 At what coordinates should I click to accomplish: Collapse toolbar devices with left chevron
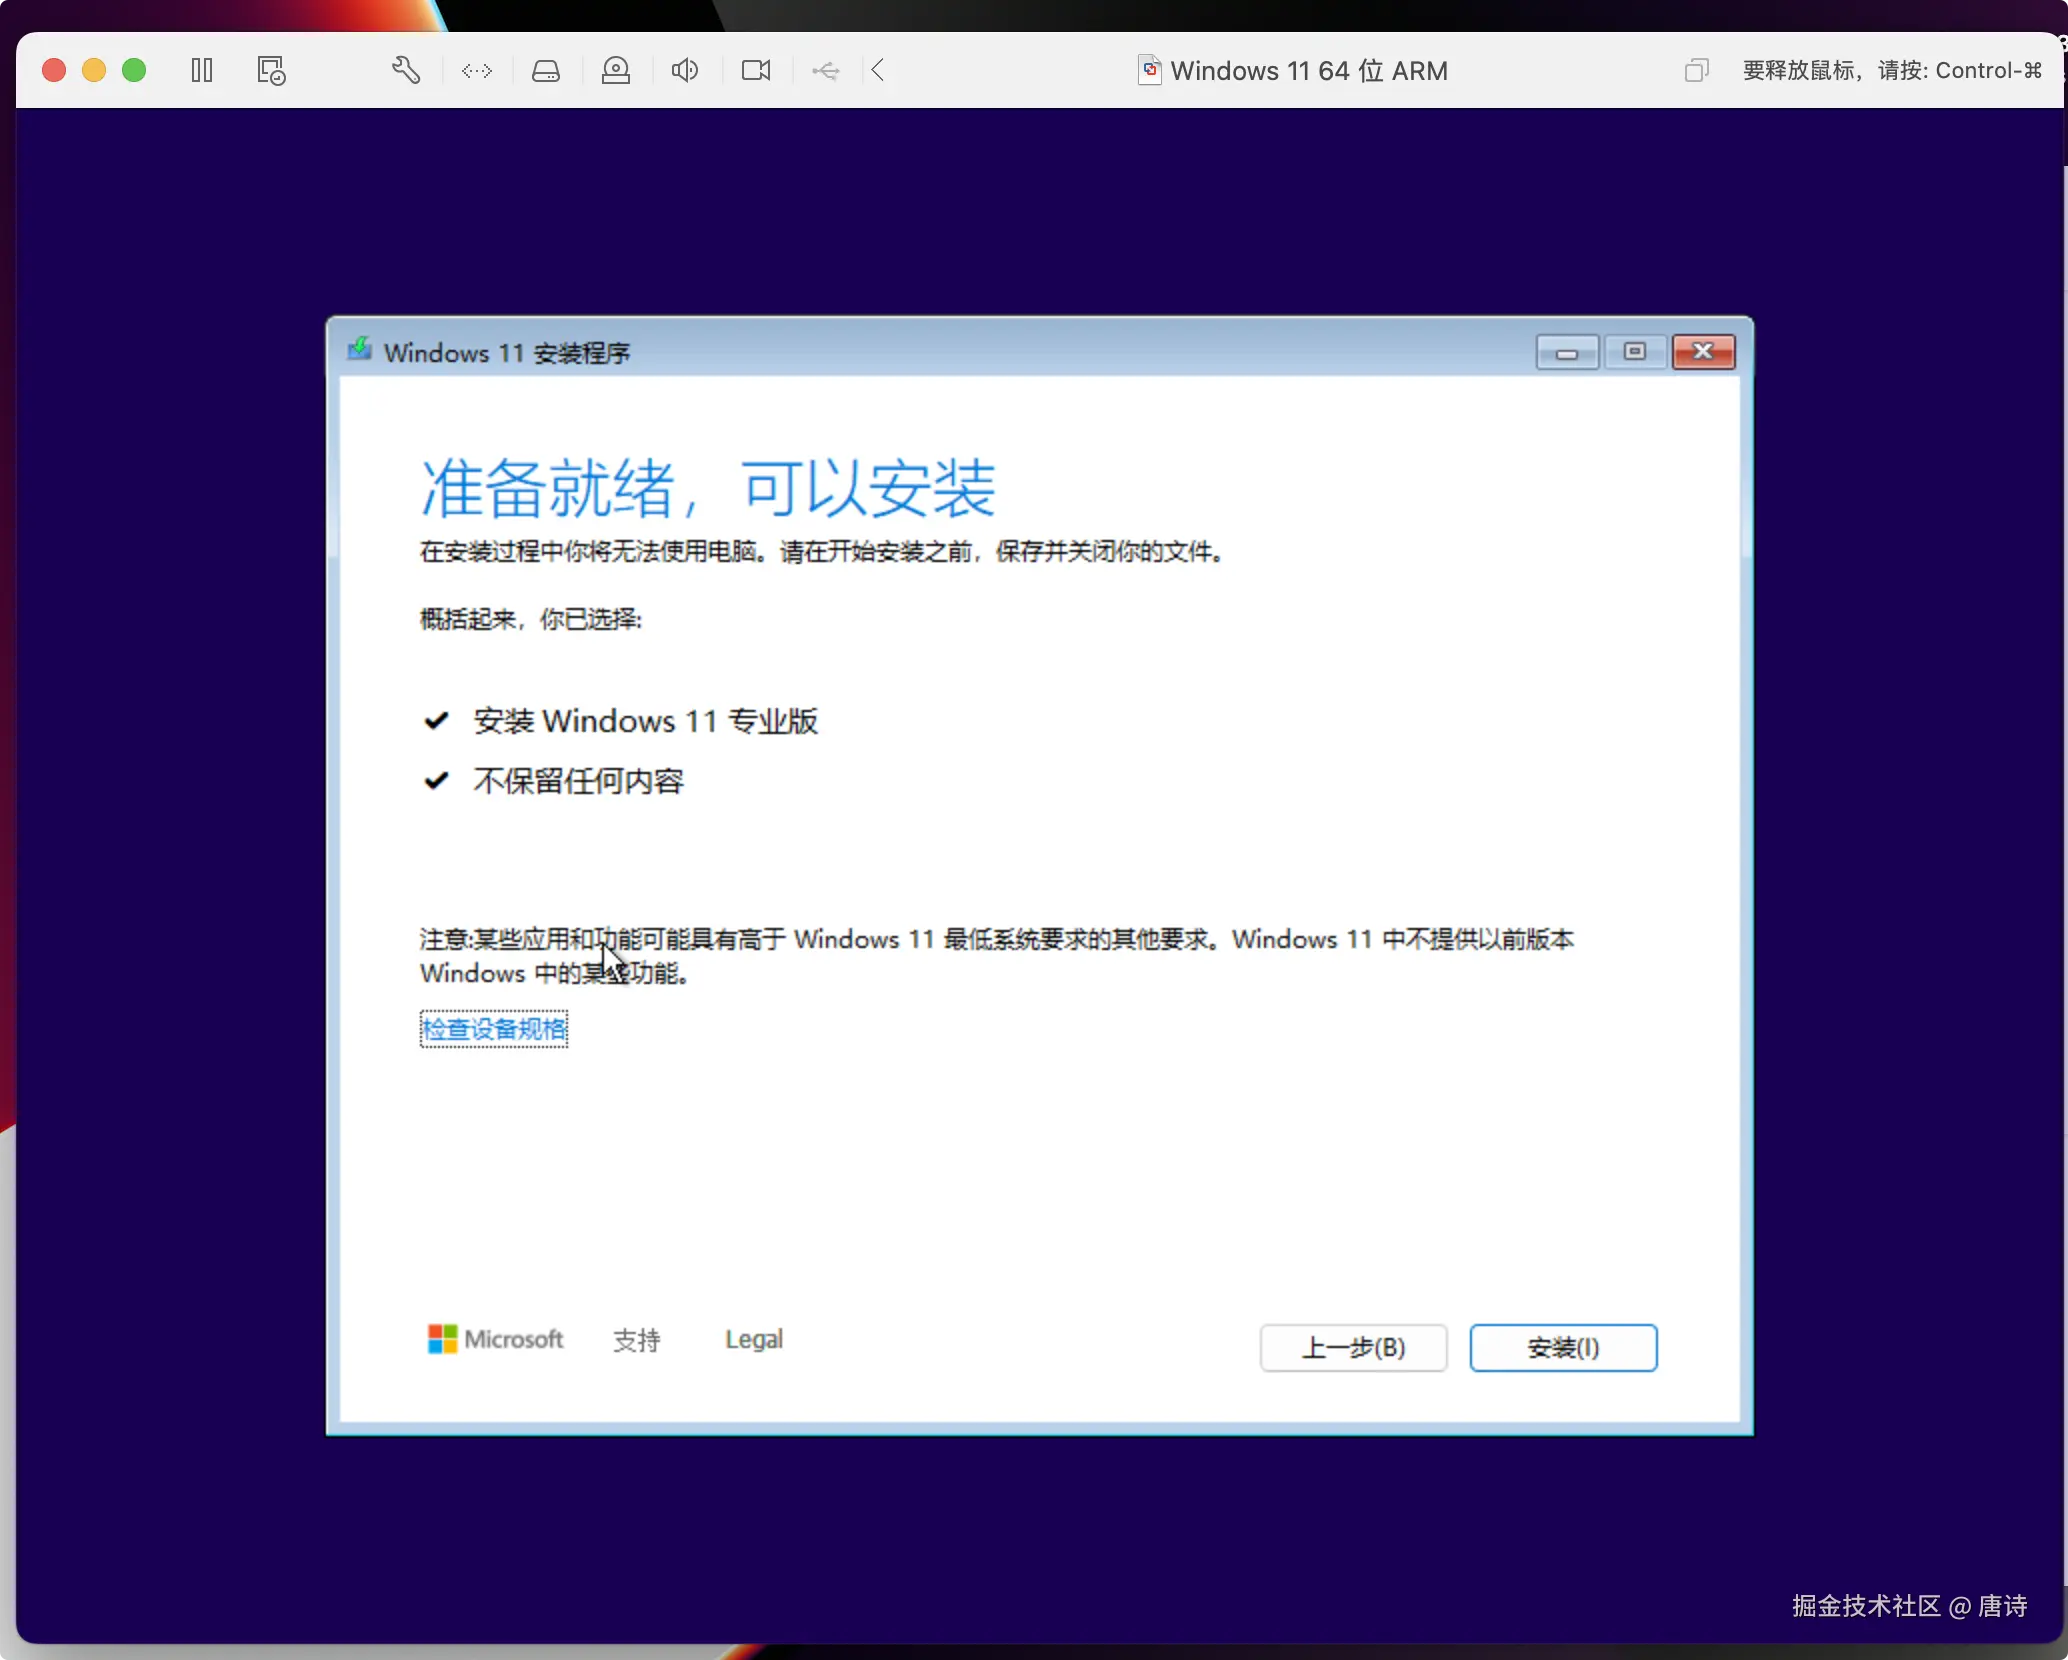[x=878, y=70]
